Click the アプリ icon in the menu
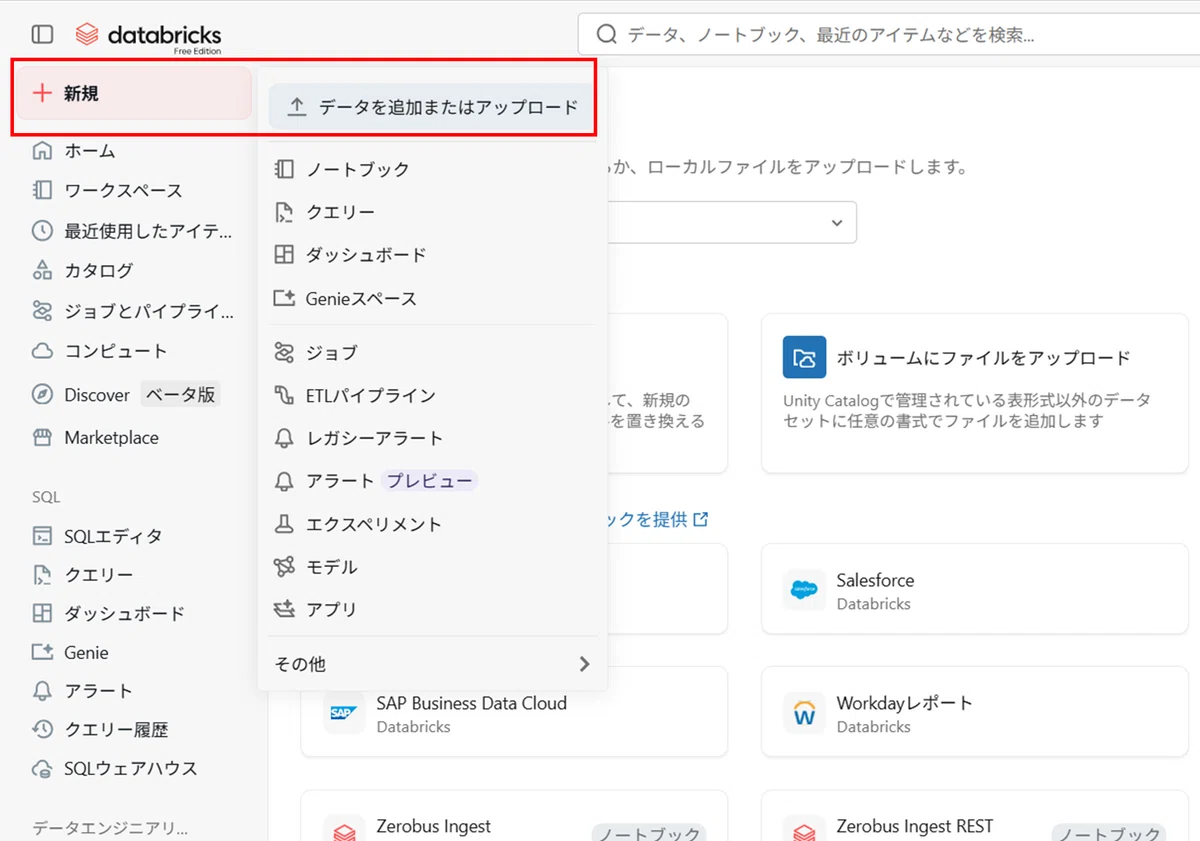 click(x=284, y=609)
